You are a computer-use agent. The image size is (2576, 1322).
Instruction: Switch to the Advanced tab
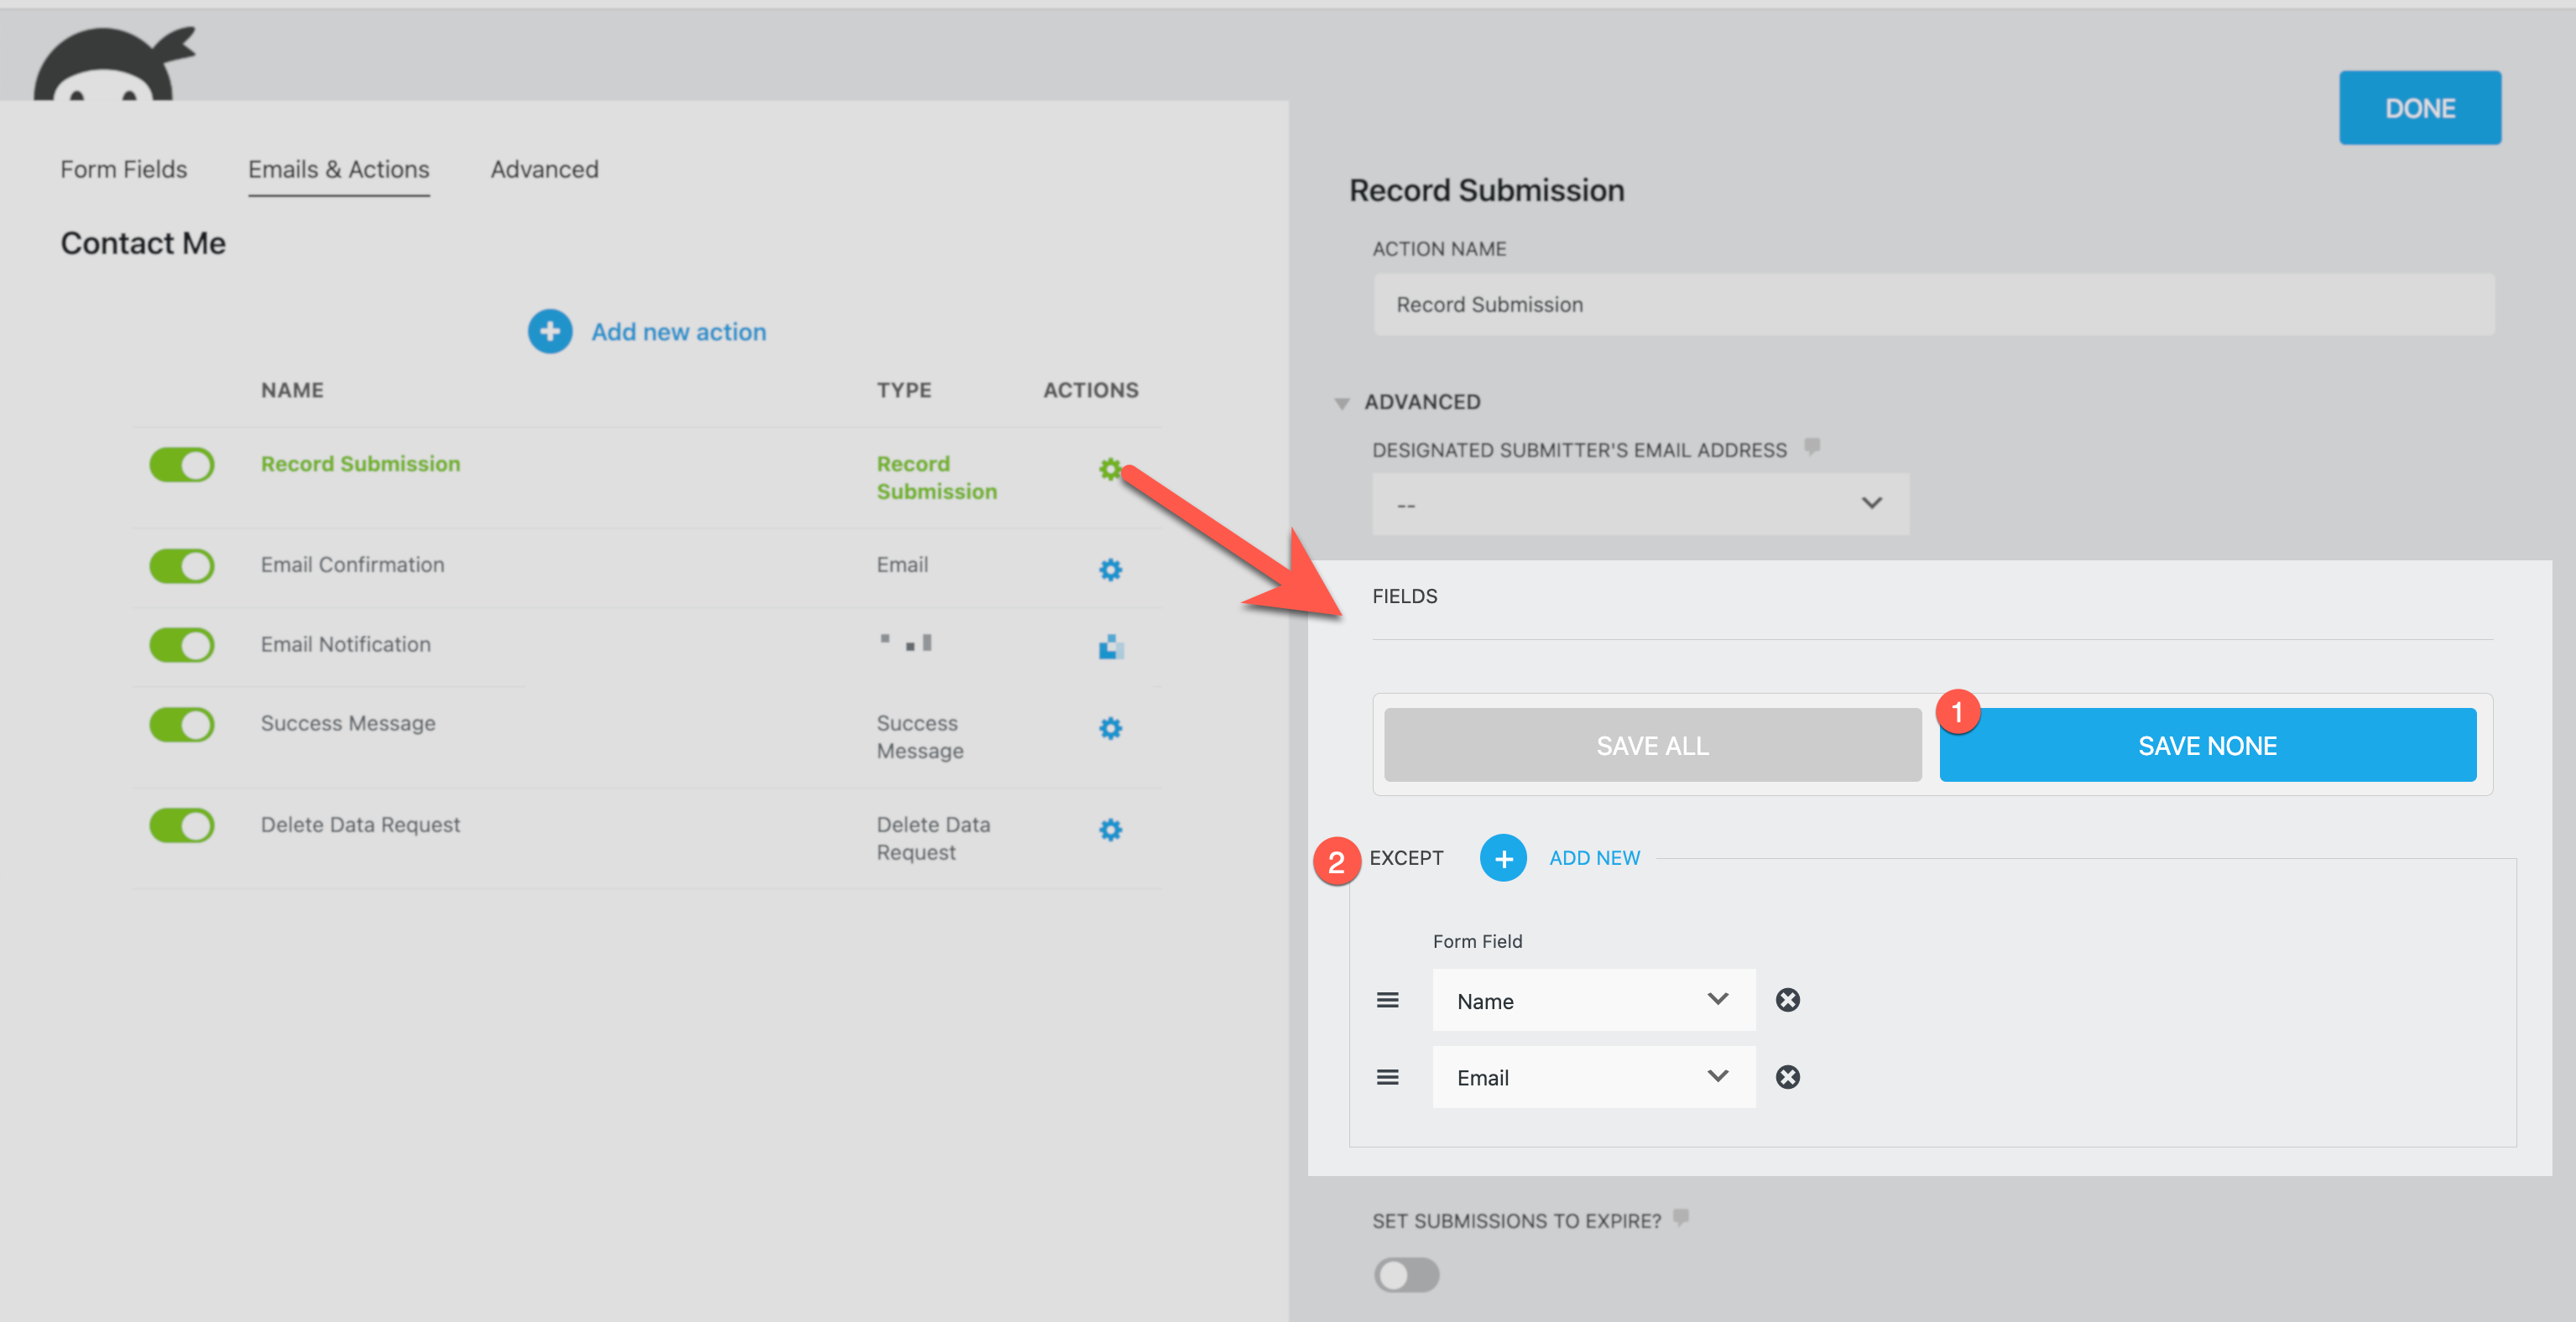click(x=544, y=169)
